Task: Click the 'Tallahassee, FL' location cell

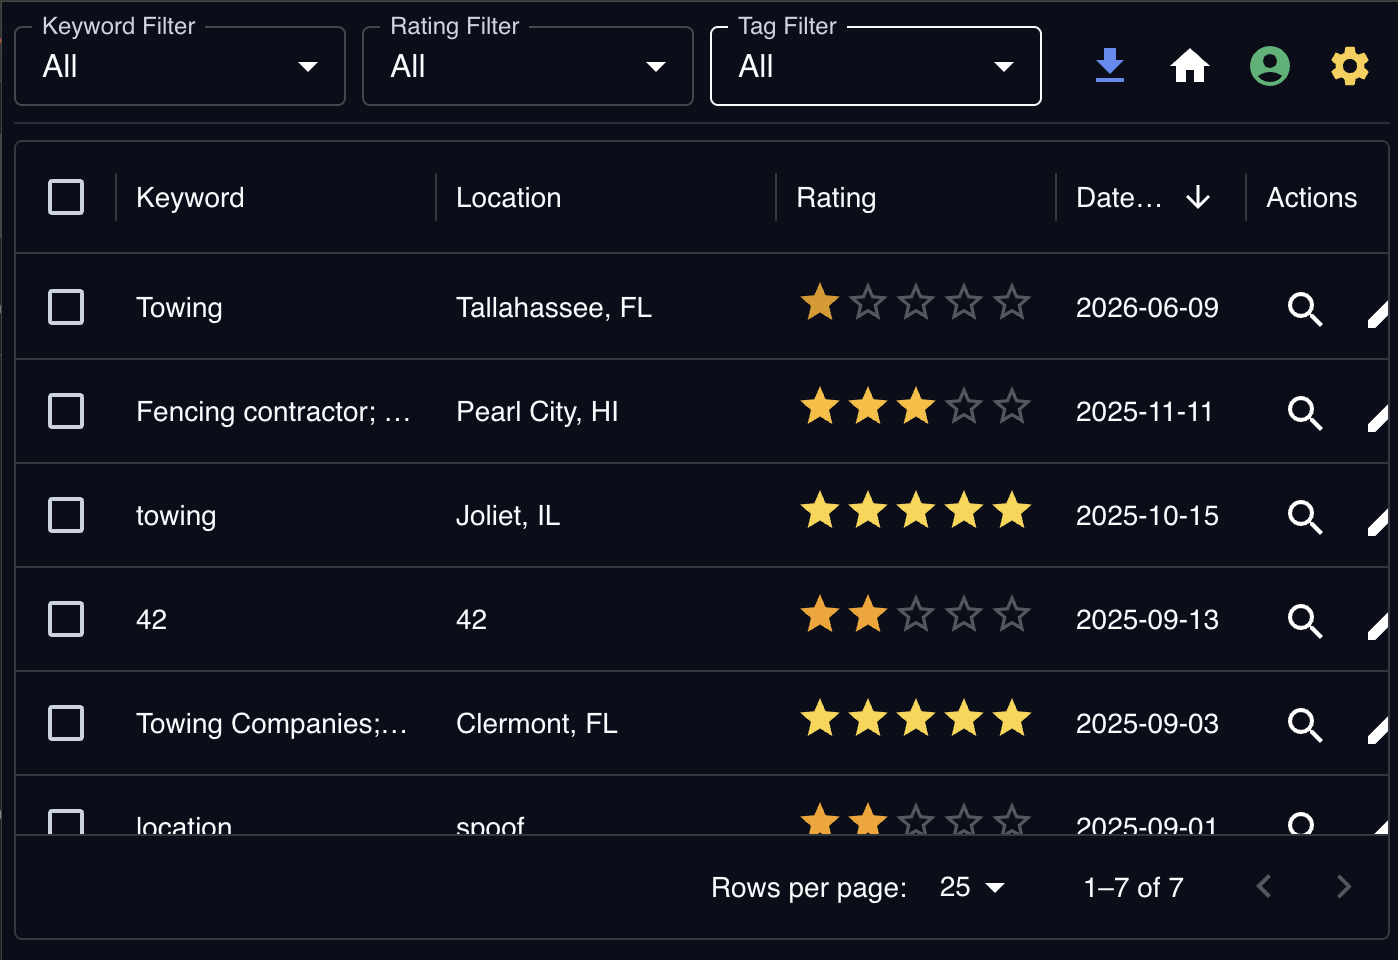Action: click(x=554, y=308)
